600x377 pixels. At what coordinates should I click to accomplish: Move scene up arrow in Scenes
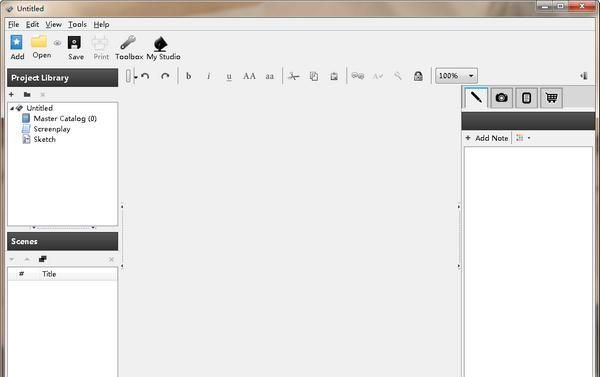(27, 259)
